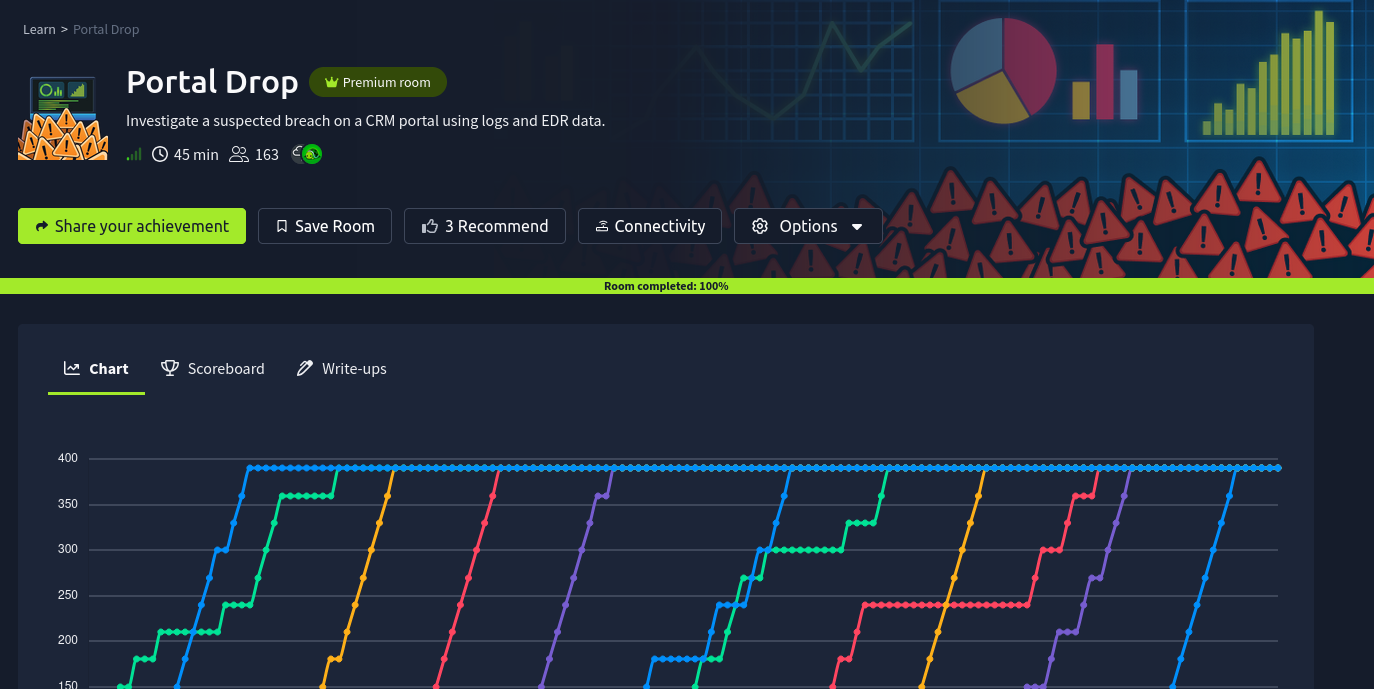Screen dimensions: 1374x689
Task: Open the Options dropdown menu
Action: click(x=808, y=226)
